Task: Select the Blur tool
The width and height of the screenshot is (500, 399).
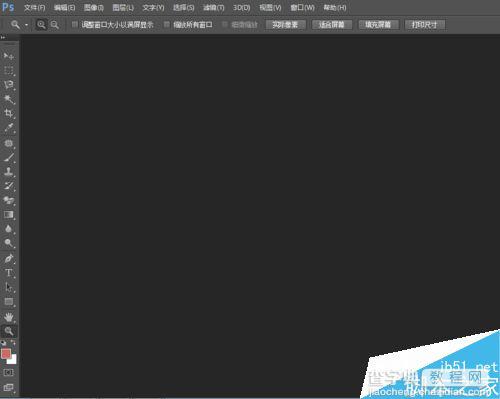Action: pos(9,229)
